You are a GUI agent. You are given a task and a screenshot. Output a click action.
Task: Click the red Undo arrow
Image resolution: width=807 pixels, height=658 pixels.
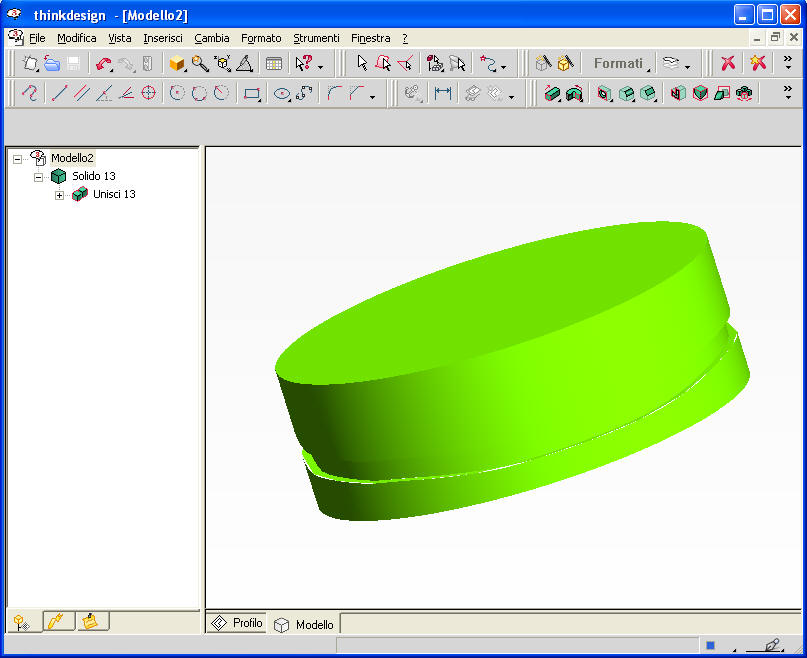[104, 63]
